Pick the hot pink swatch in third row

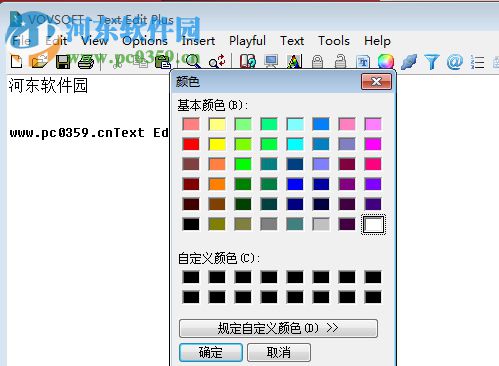[x=373, y=164]
